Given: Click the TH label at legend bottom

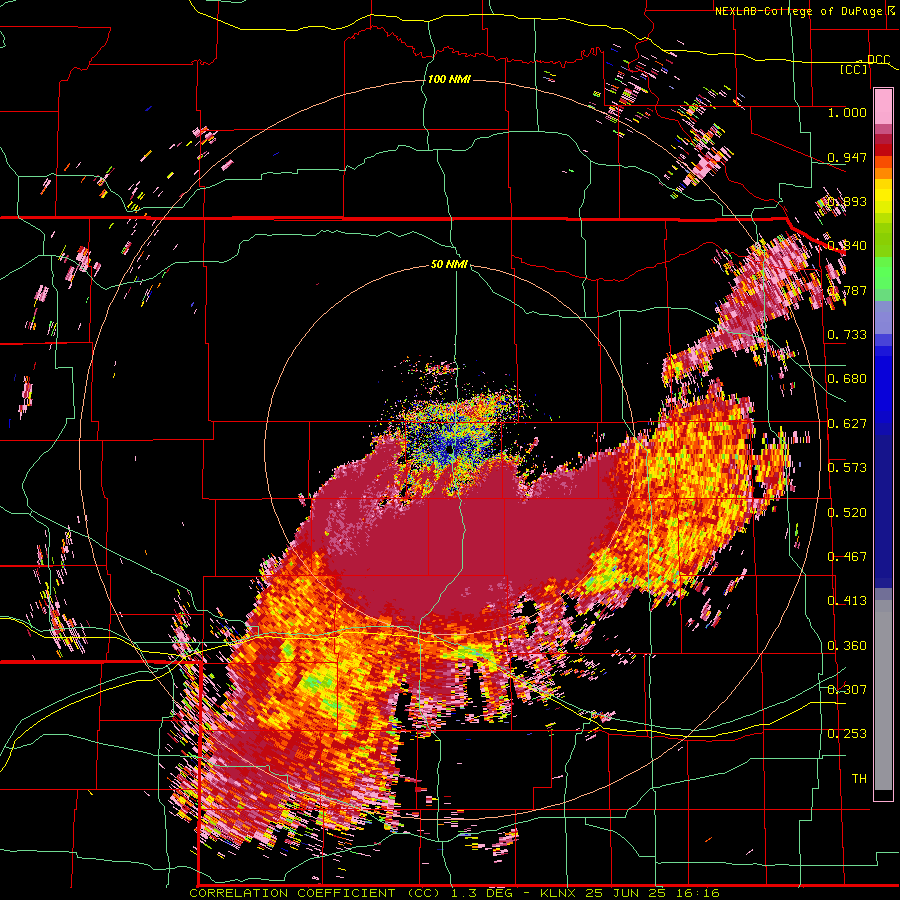Looking at the screenshot, I should (859, 779).
